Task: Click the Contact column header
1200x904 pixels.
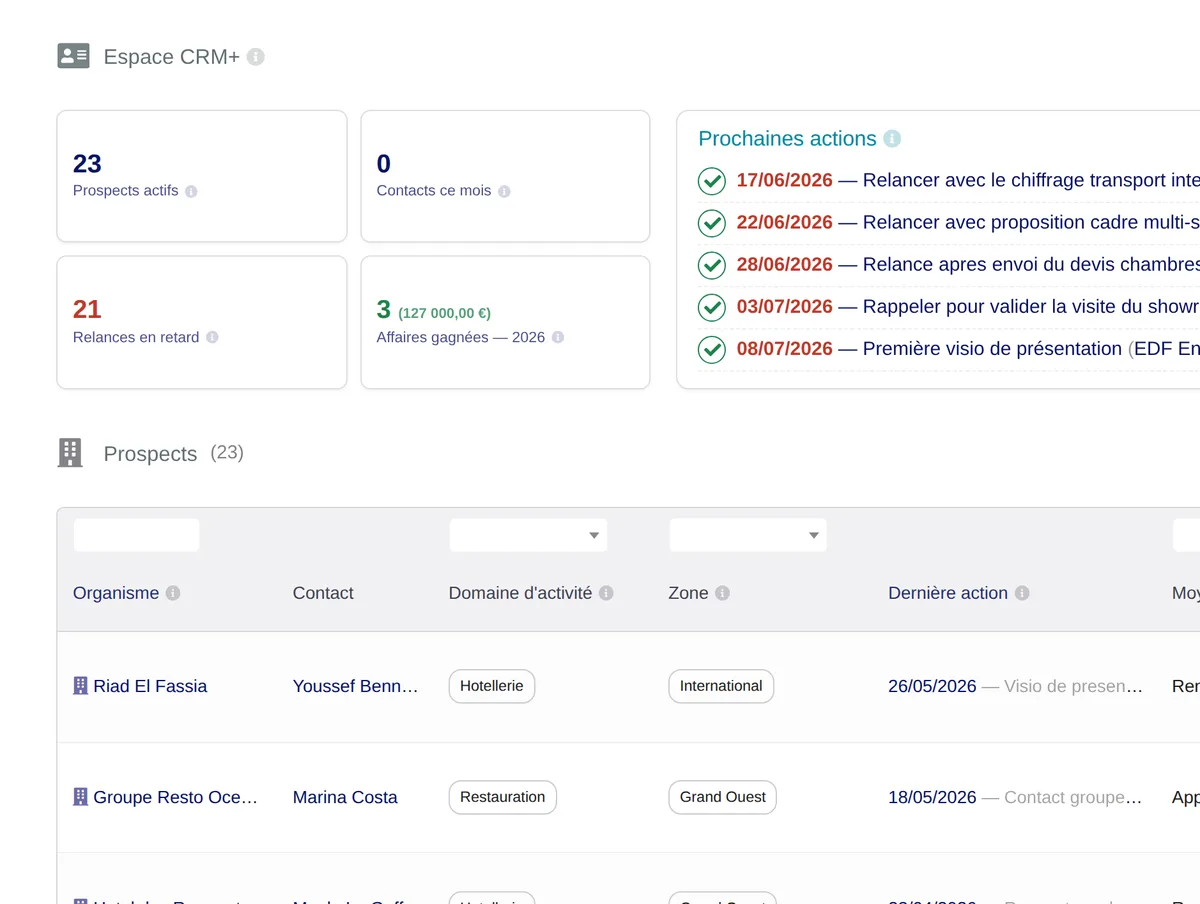Action: (323, 593)
